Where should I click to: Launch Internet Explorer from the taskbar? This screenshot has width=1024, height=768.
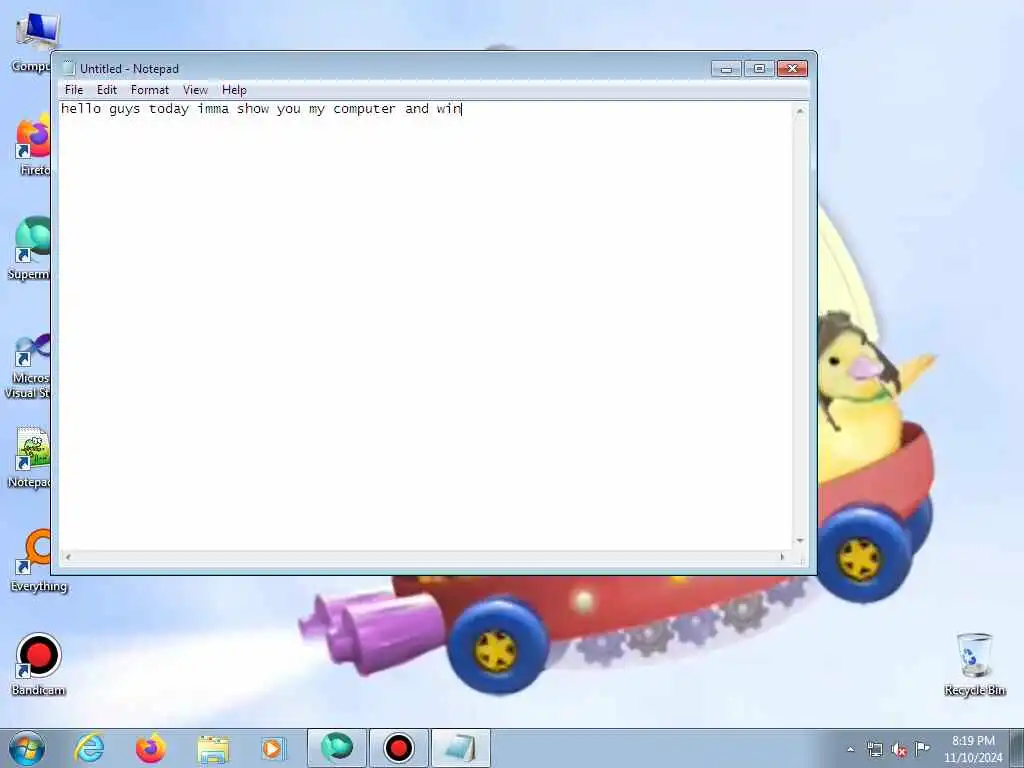tap(89, 748)
